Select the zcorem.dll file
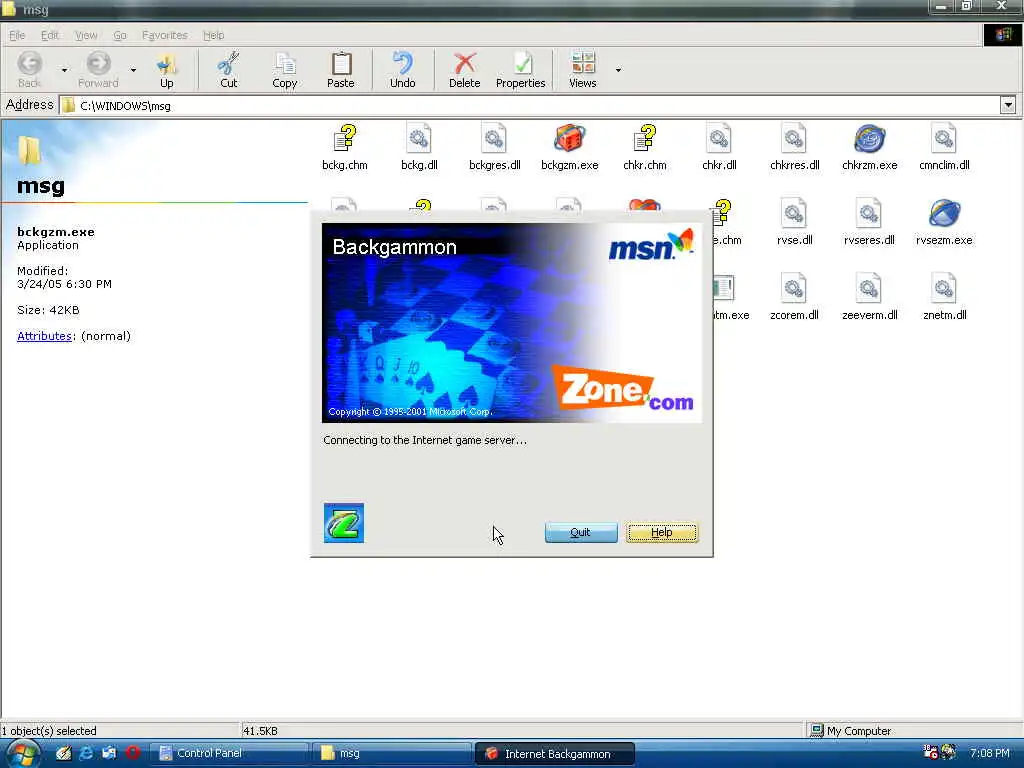1024x768 pixels. (x=794, y=298)
